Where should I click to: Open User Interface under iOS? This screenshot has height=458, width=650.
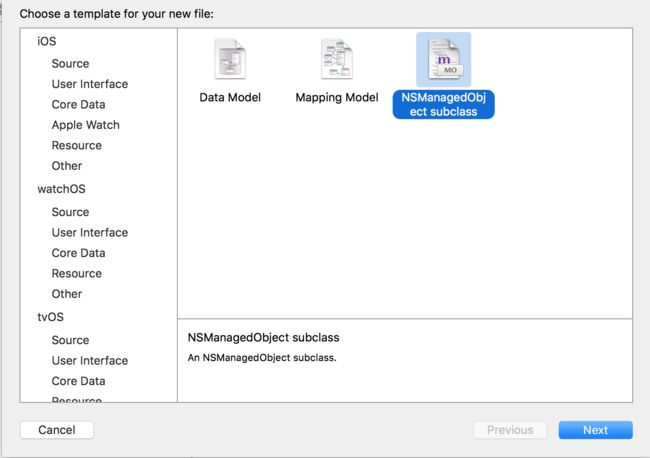(x=90, y=84)
